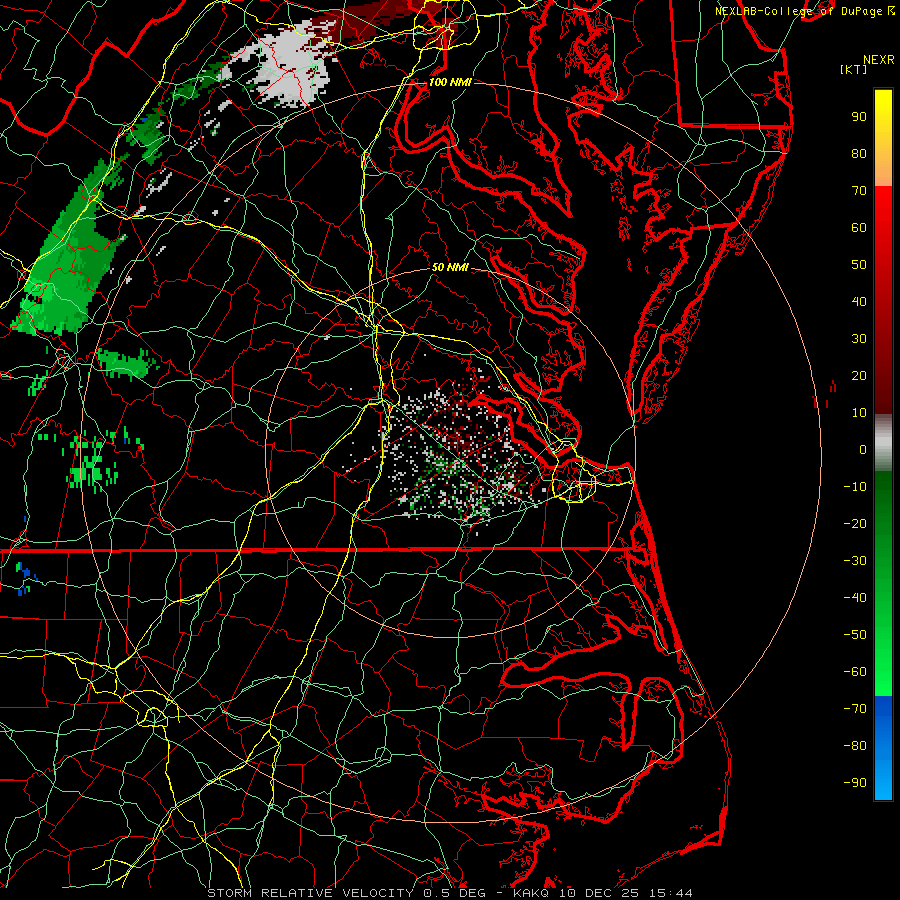The width and height of the screenshot is (900, 900).
Task: Select the -90 value on the velocity scale
Action: click(855, 783)
